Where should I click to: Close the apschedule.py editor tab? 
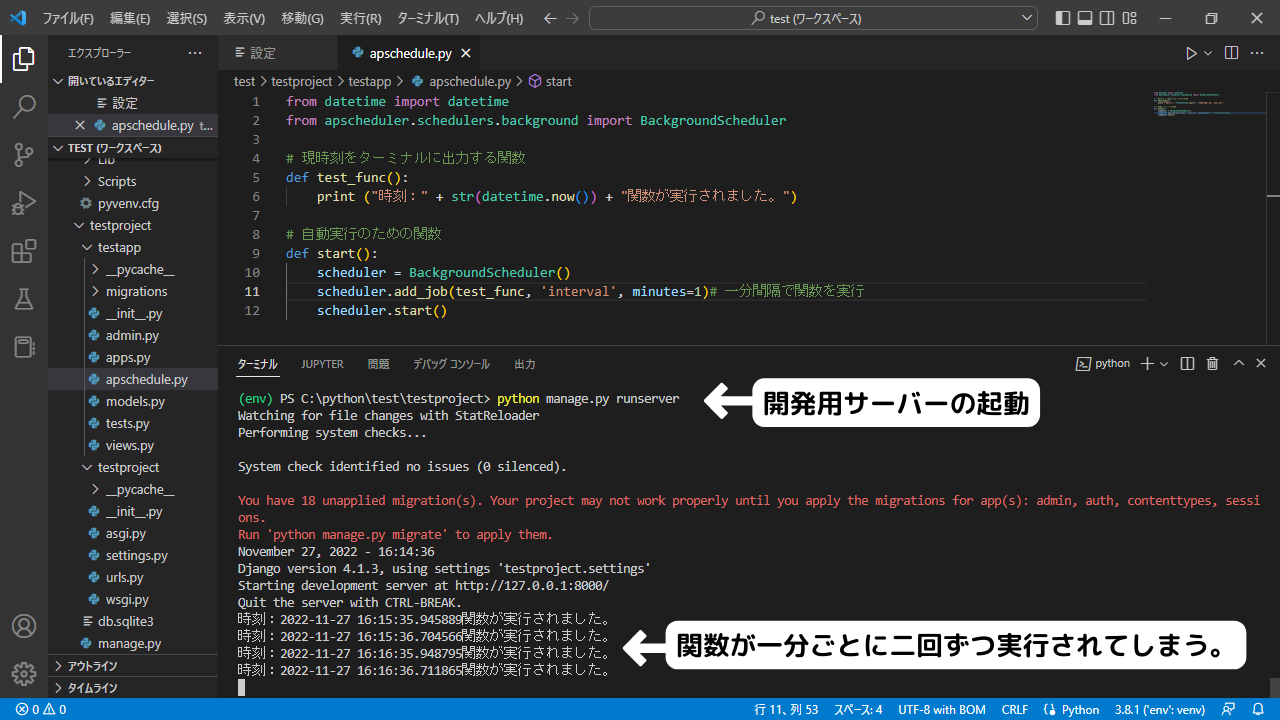(466, 53)
